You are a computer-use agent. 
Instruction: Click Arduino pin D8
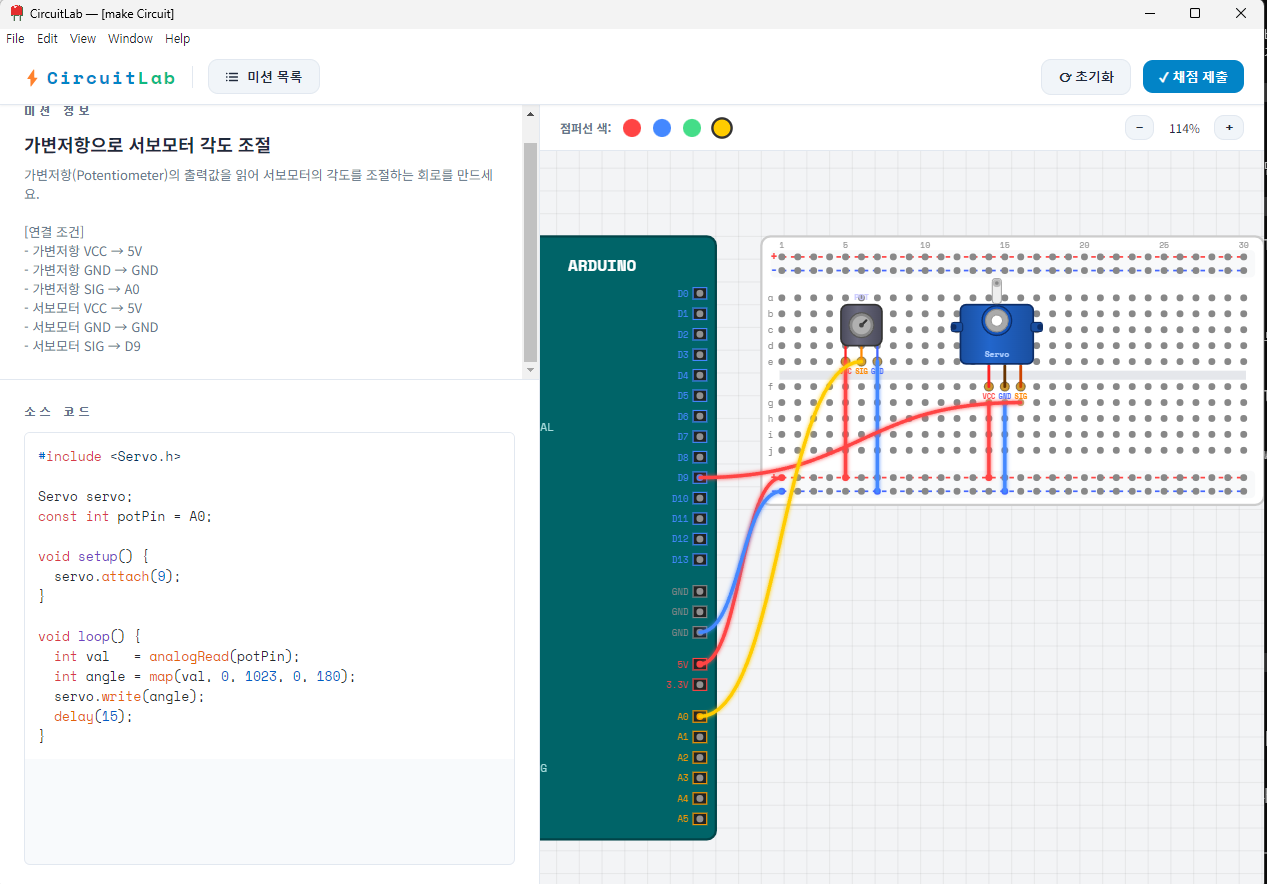tap(700, 458)
